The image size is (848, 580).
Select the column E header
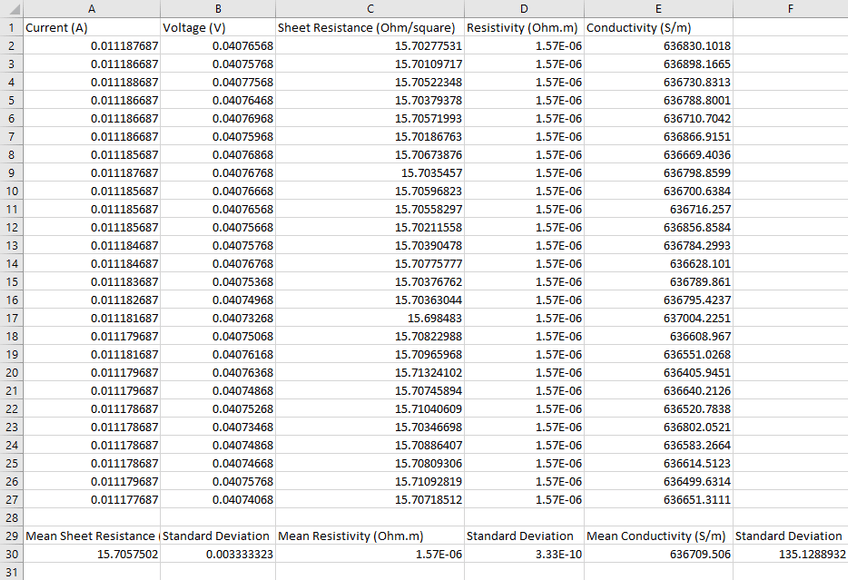tap(658, 9)
